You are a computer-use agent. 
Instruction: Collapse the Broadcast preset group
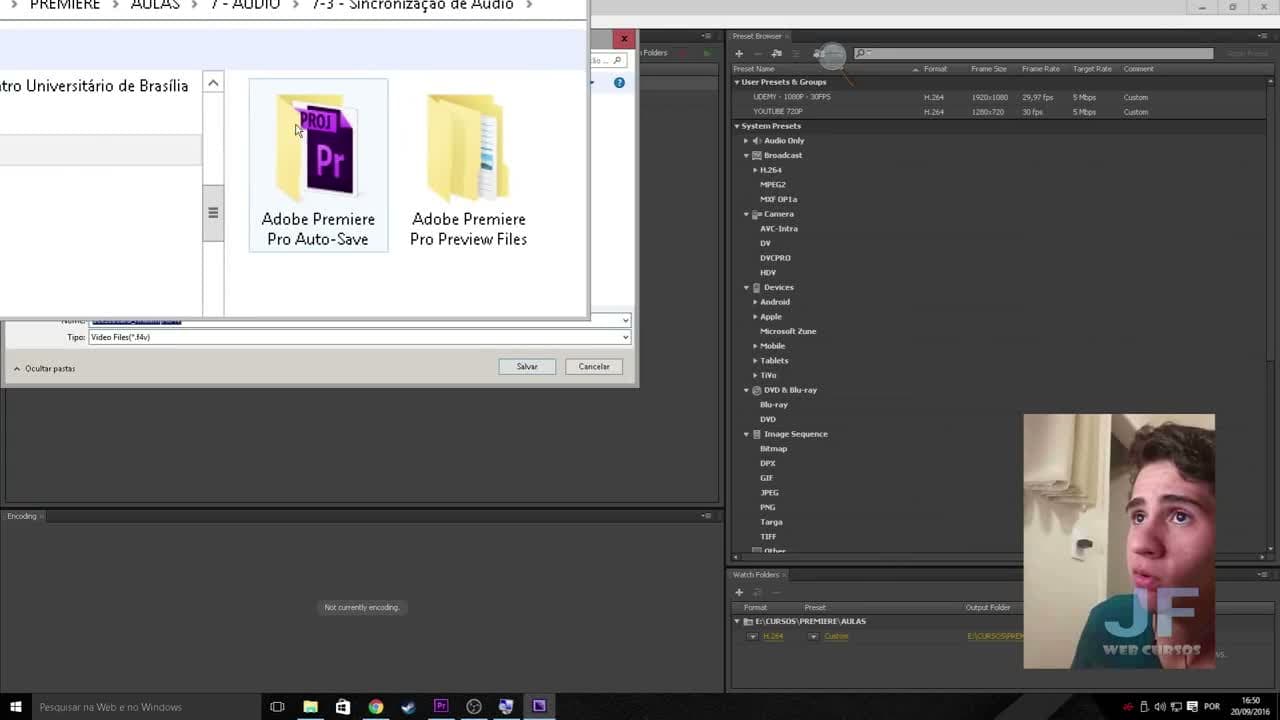(746, 155)
